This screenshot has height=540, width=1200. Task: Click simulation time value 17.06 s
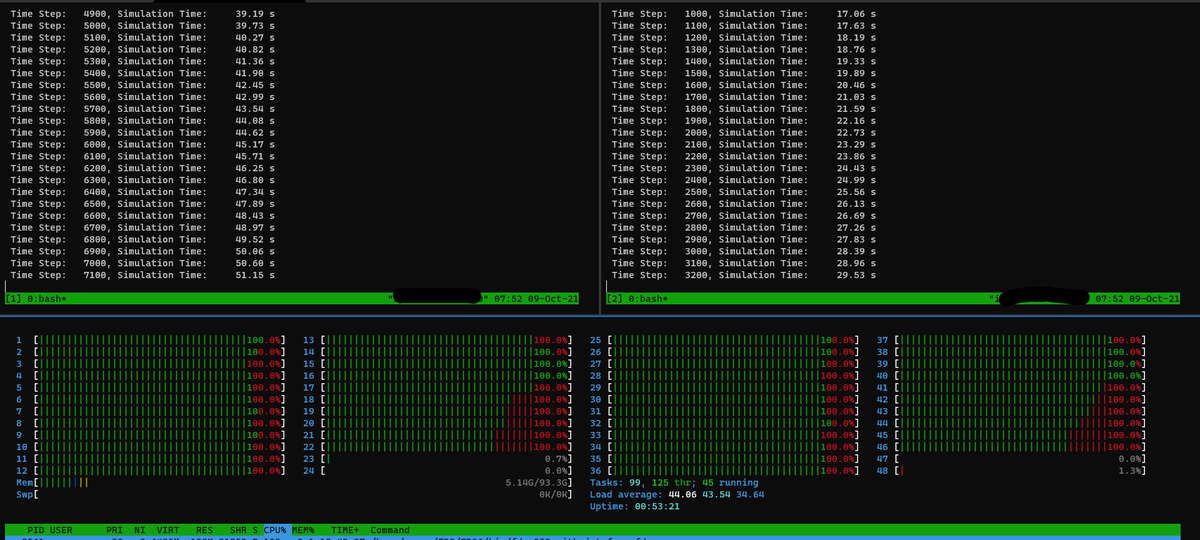click(x=856, y=14)
